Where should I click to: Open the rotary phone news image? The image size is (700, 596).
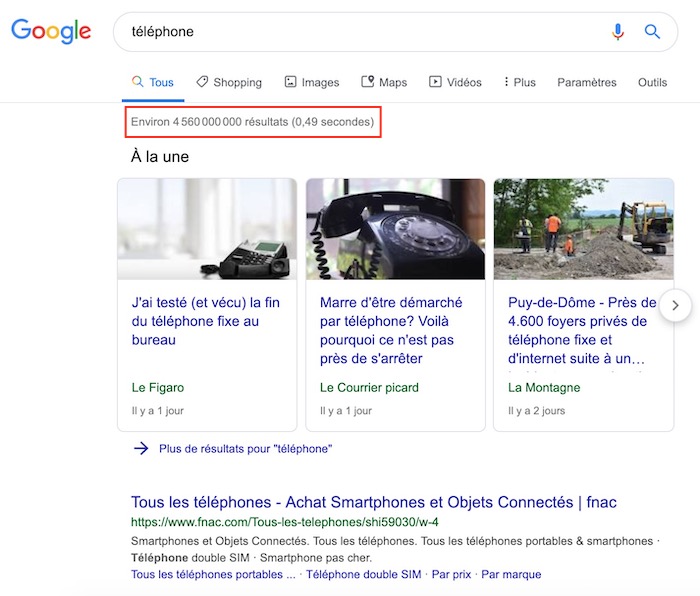pos(395,229)
